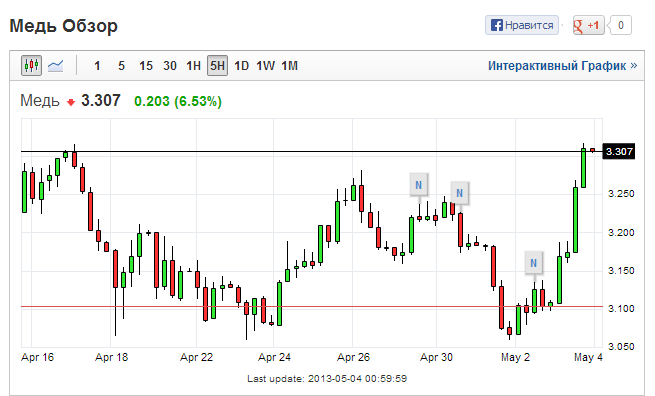This screenshot has height=396, width=655.
Task: Click the Last update timestamp text
Action: click(x=327, y=378)
